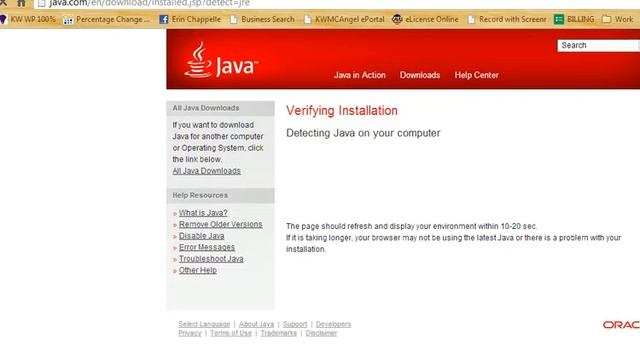Open the Percentage Change bookmark

[107, 19]
